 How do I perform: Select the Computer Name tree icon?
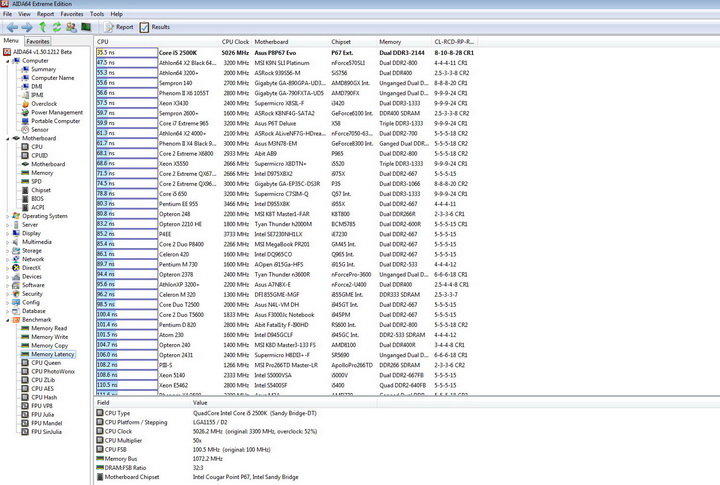(25, 78)
